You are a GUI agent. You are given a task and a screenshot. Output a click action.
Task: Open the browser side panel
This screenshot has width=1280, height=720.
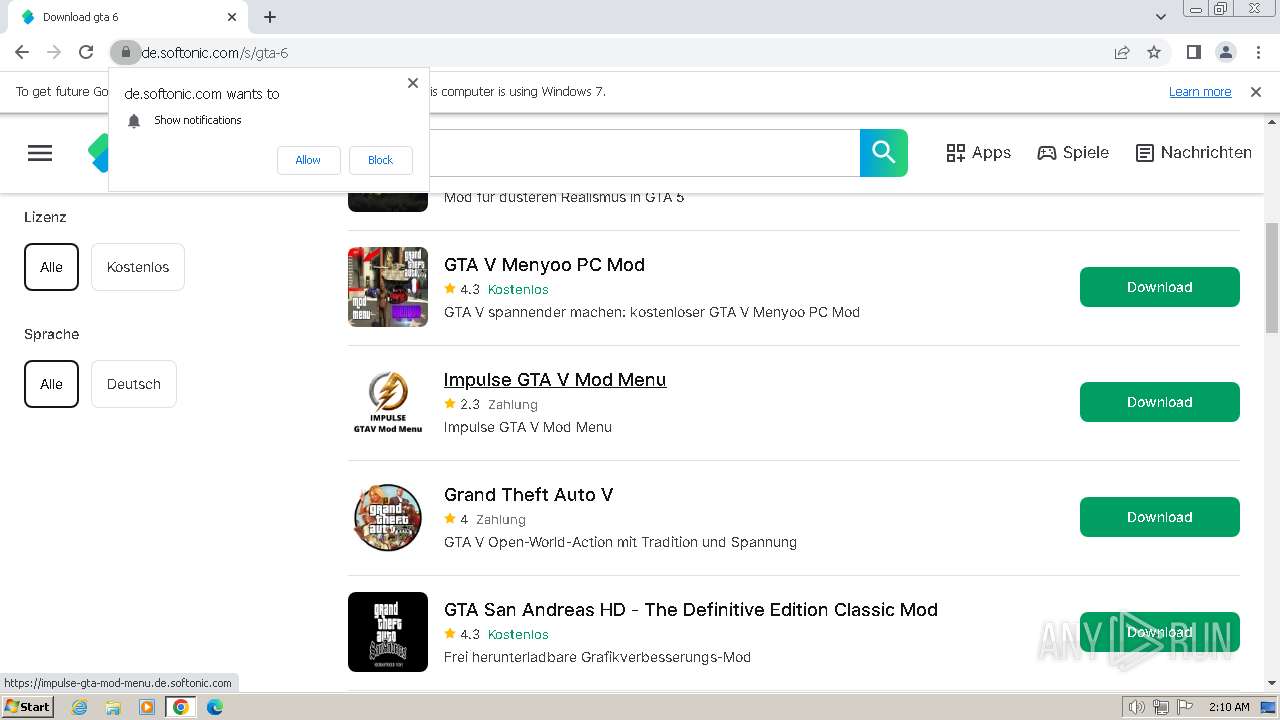click(x=1194, y=52)
